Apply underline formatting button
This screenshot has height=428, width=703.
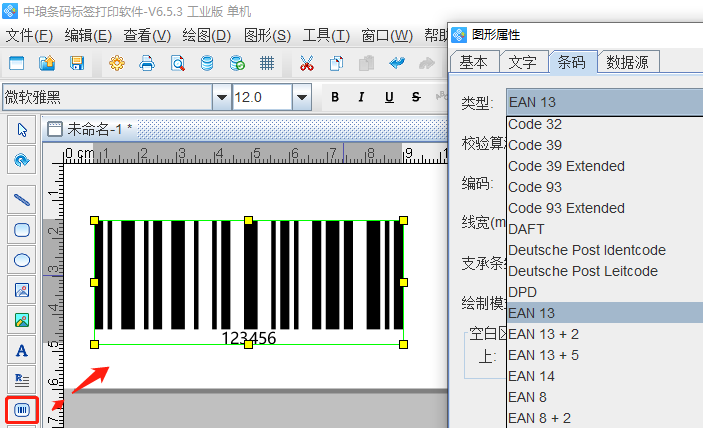pyautogui.click(x=389, y=97)
